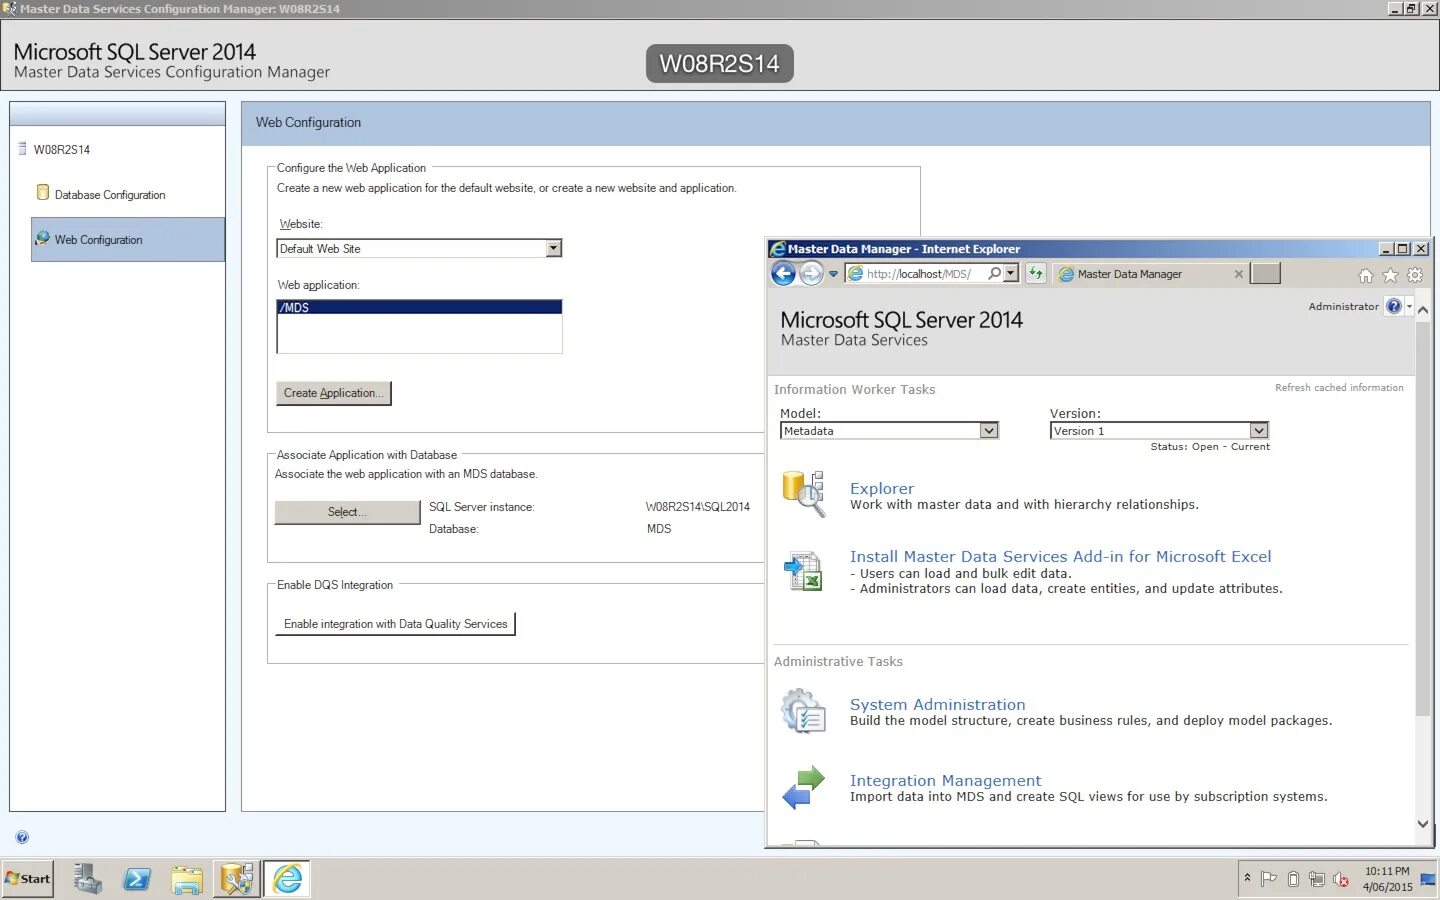Image resolution: width=1440 pixels, height=900 pixels.
Task: Click the Status: Open - Current text
Action: click(1210, 447)
